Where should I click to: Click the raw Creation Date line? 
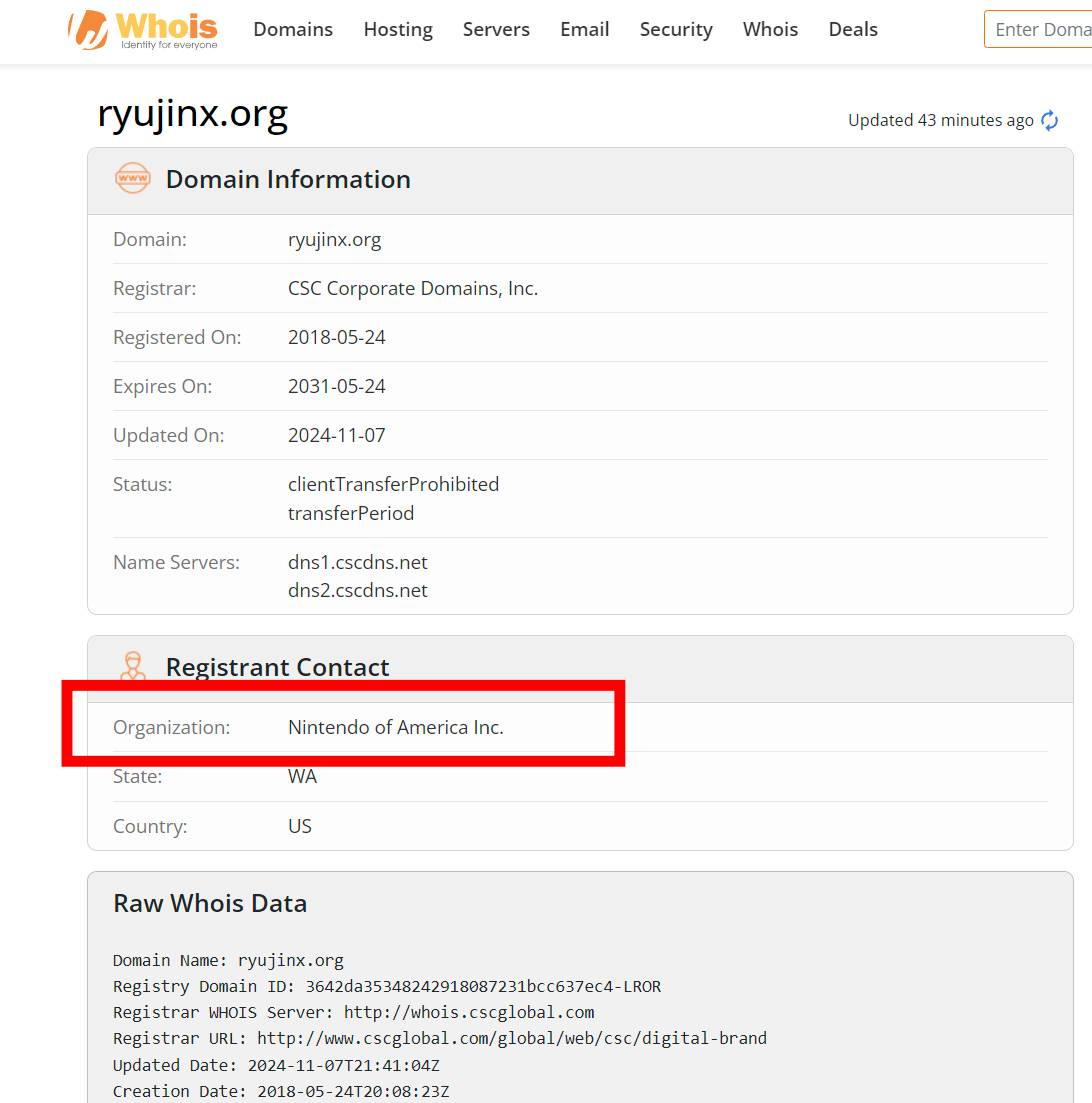pos(281,1091)
